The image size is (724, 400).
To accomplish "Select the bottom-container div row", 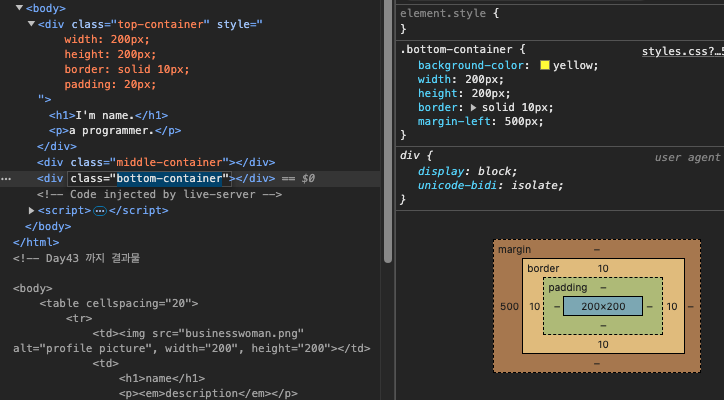I will (190, 178).
